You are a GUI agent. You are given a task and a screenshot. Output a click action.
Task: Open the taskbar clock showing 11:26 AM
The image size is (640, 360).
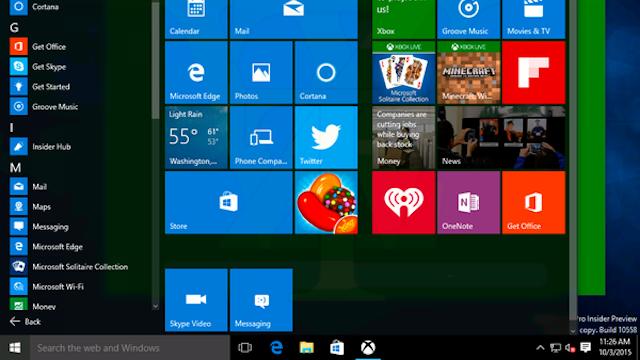615,347
